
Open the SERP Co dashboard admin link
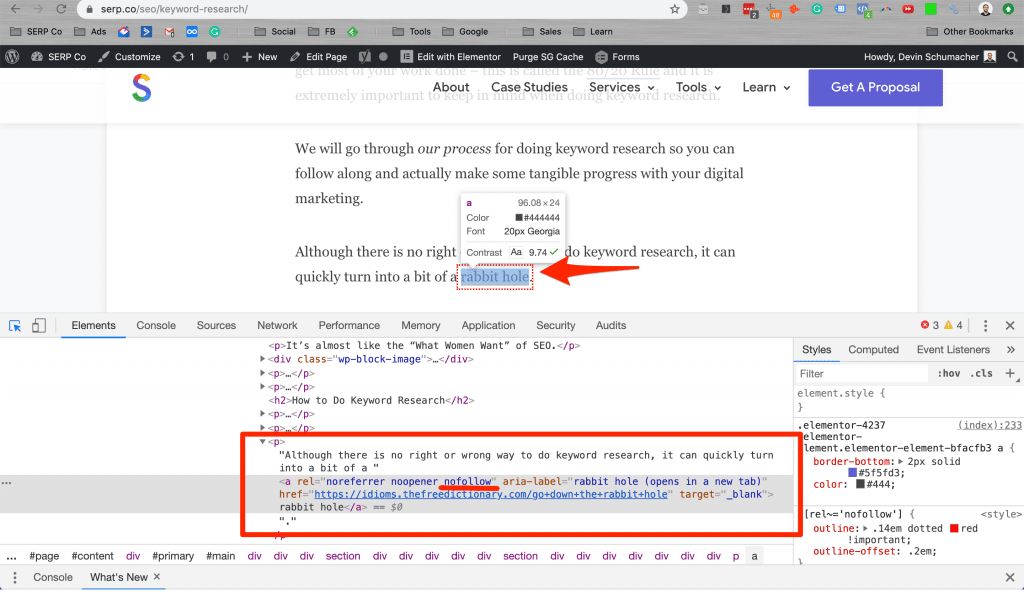58,57
